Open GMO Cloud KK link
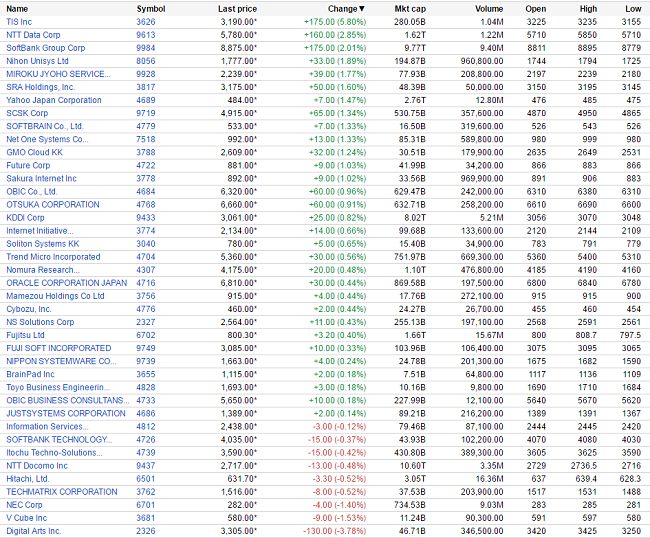This screenshot has width=650, height=538. pos(34,153)
